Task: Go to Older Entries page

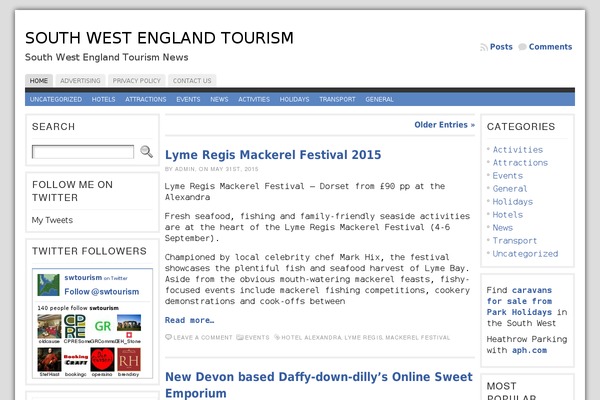Action: click(x=445, y=125)
